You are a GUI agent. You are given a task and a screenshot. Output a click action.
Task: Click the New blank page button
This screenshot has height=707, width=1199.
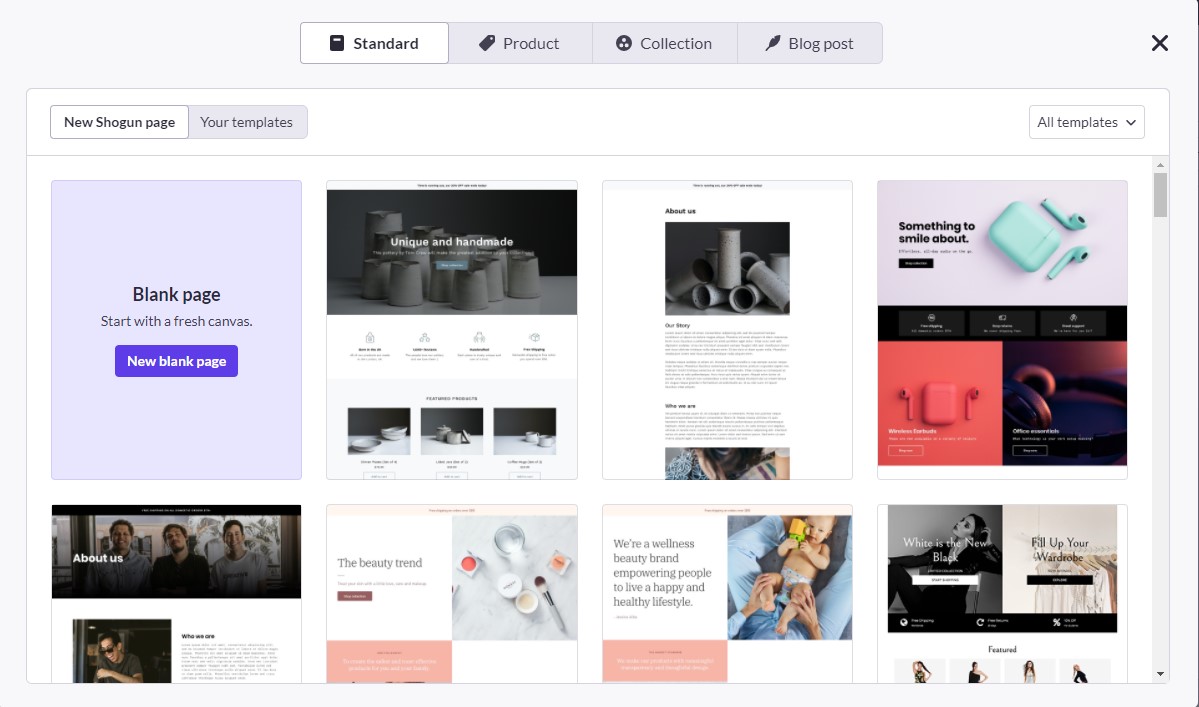[x=176, y=361]
